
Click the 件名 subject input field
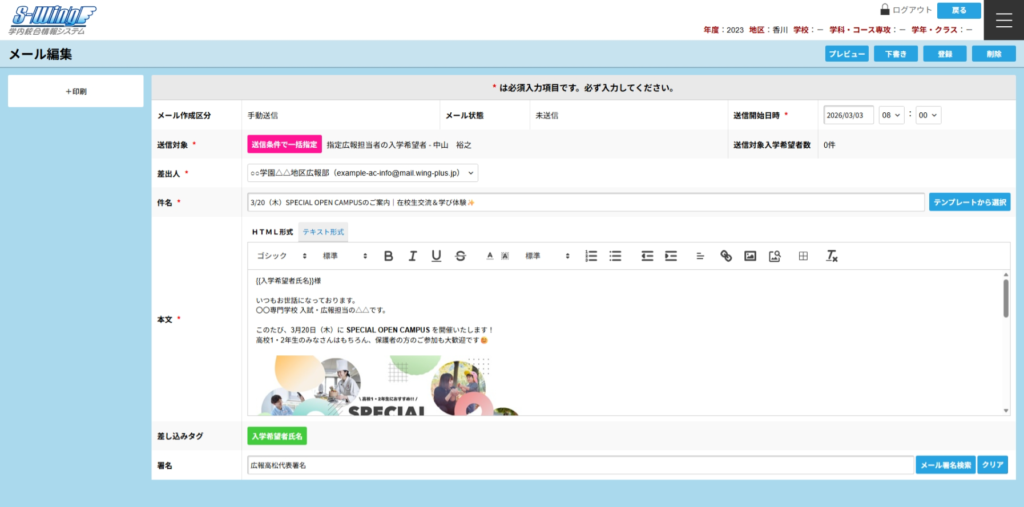[x=585, y=202]
